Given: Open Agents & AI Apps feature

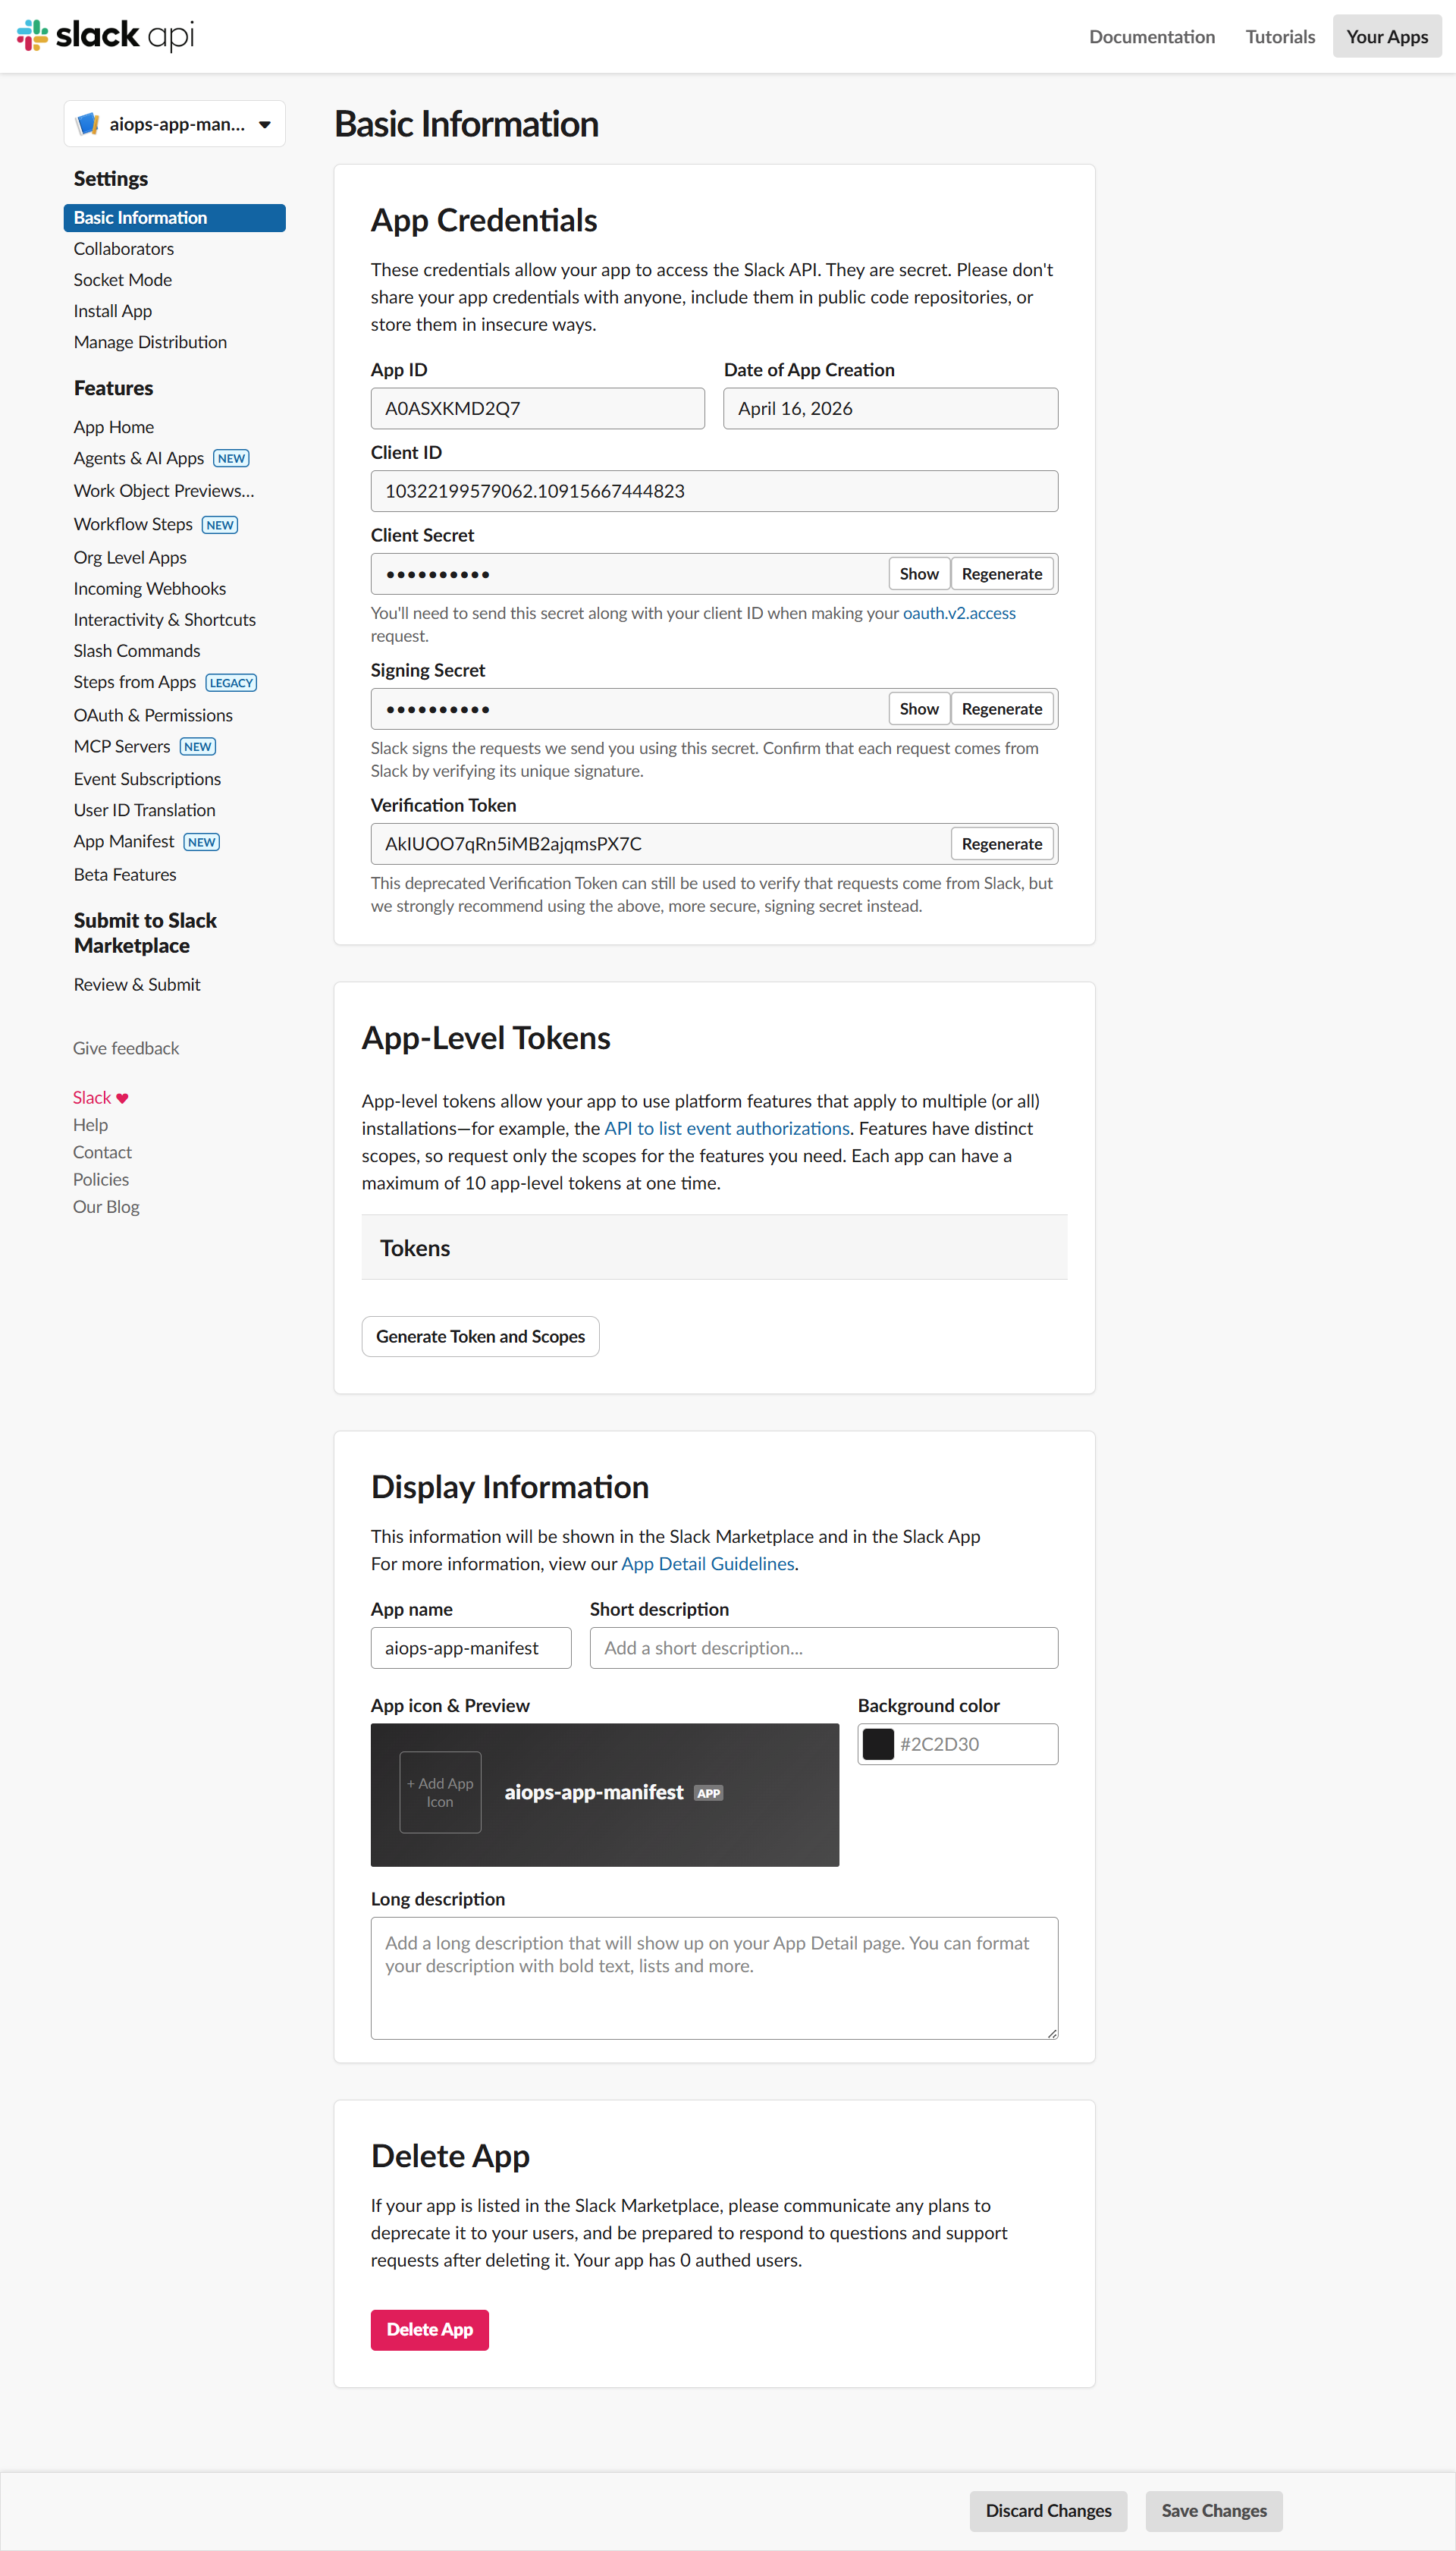Looking at the screenshot, I should (x=139, y=458).
